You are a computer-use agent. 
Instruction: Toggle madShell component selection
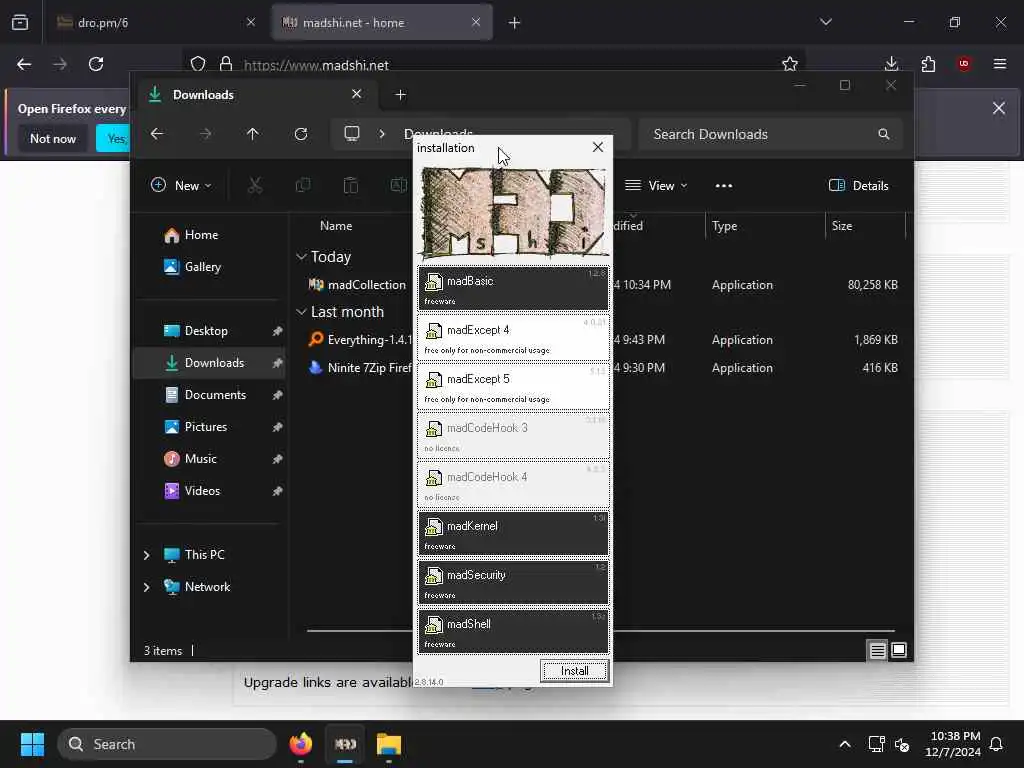tap(513, 632)
